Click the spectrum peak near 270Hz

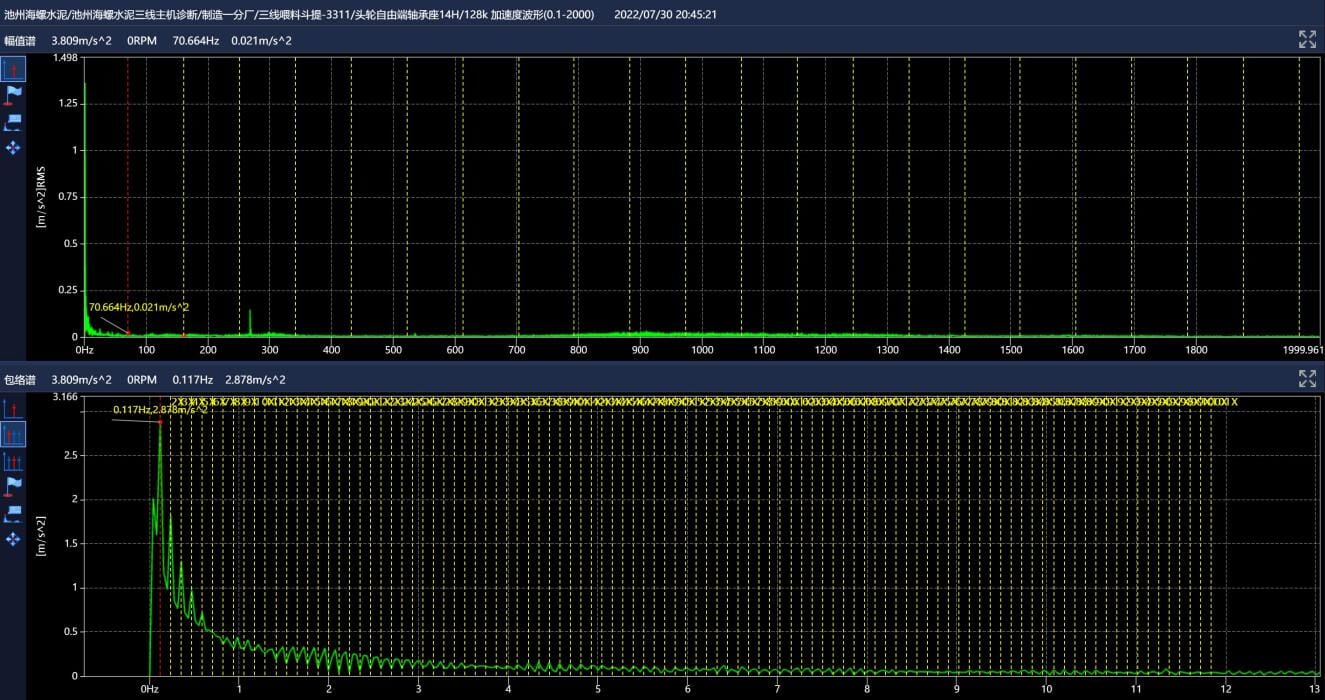click(x=250, y=318)
